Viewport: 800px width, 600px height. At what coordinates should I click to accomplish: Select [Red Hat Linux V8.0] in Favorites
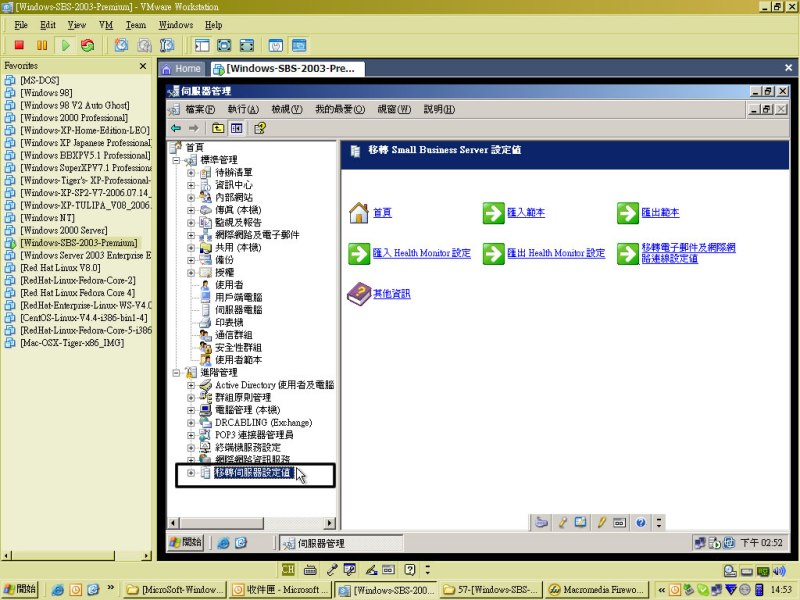60,268
